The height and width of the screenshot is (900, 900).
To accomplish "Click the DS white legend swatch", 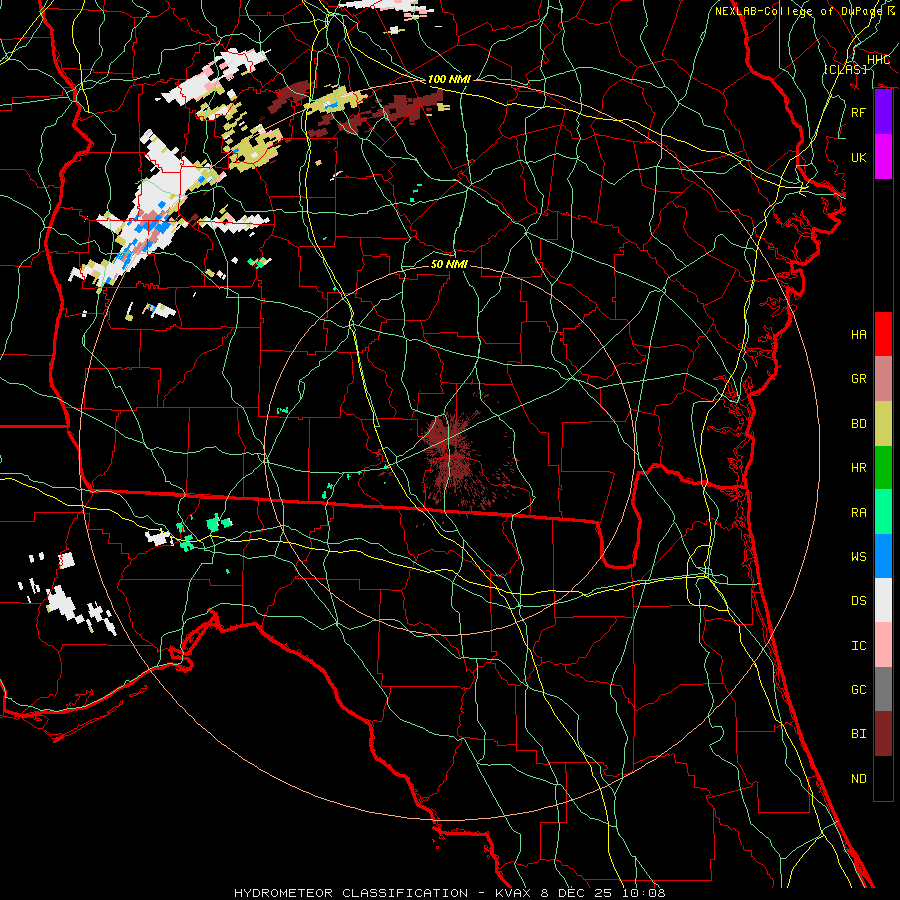I will (883, 600).
